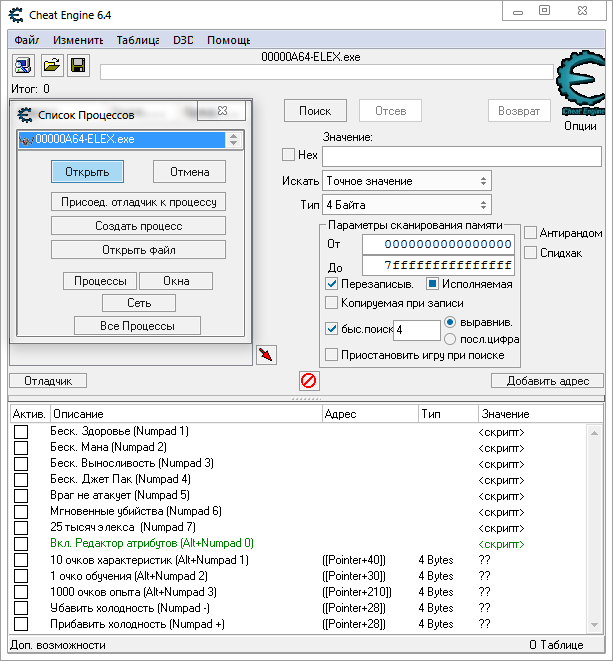Click the scan progress bar under the process name

[x=327, y=72]
